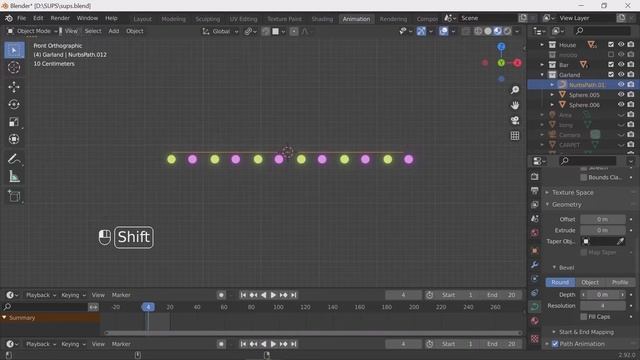Adjust the Offset value slider
The height and width of the screenshot is (360, 640).
tap(603, 220)
